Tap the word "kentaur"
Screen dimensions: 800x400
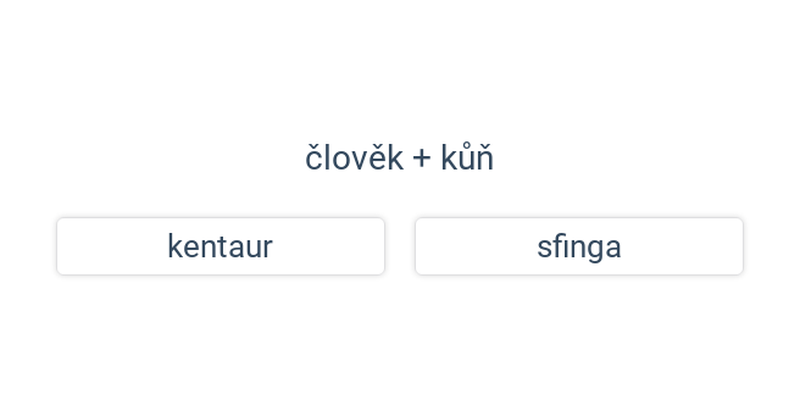[x=220, y=246]
